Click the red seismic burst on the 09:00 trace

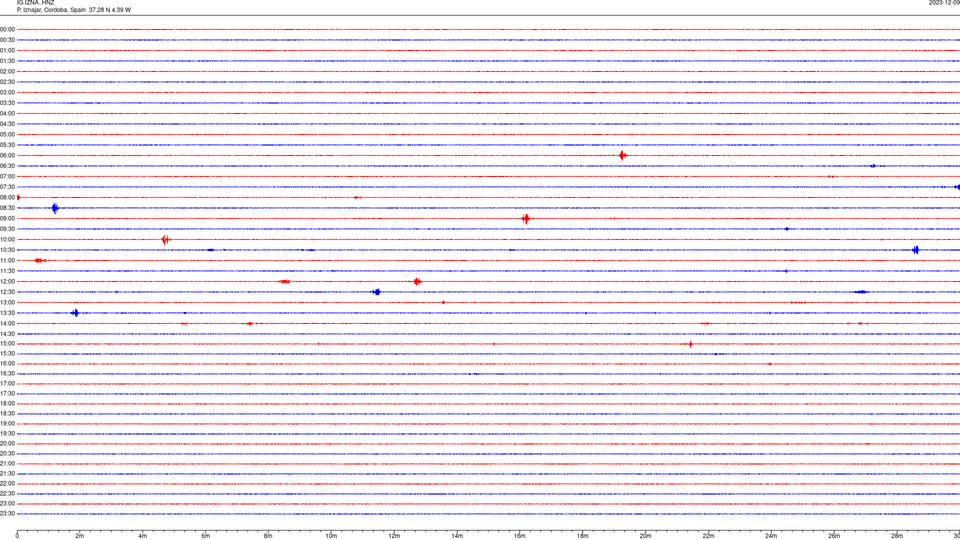click(x=525, y=219)
